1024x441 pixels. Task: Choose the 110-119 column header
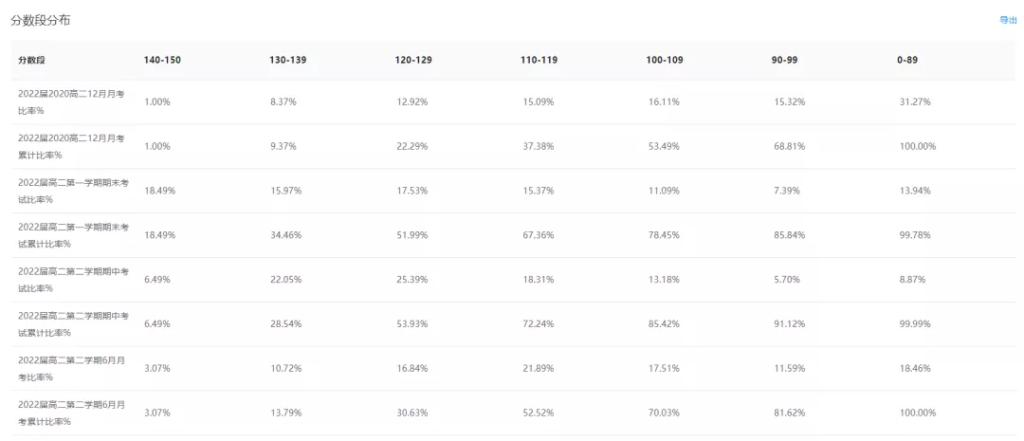(539, 60)
